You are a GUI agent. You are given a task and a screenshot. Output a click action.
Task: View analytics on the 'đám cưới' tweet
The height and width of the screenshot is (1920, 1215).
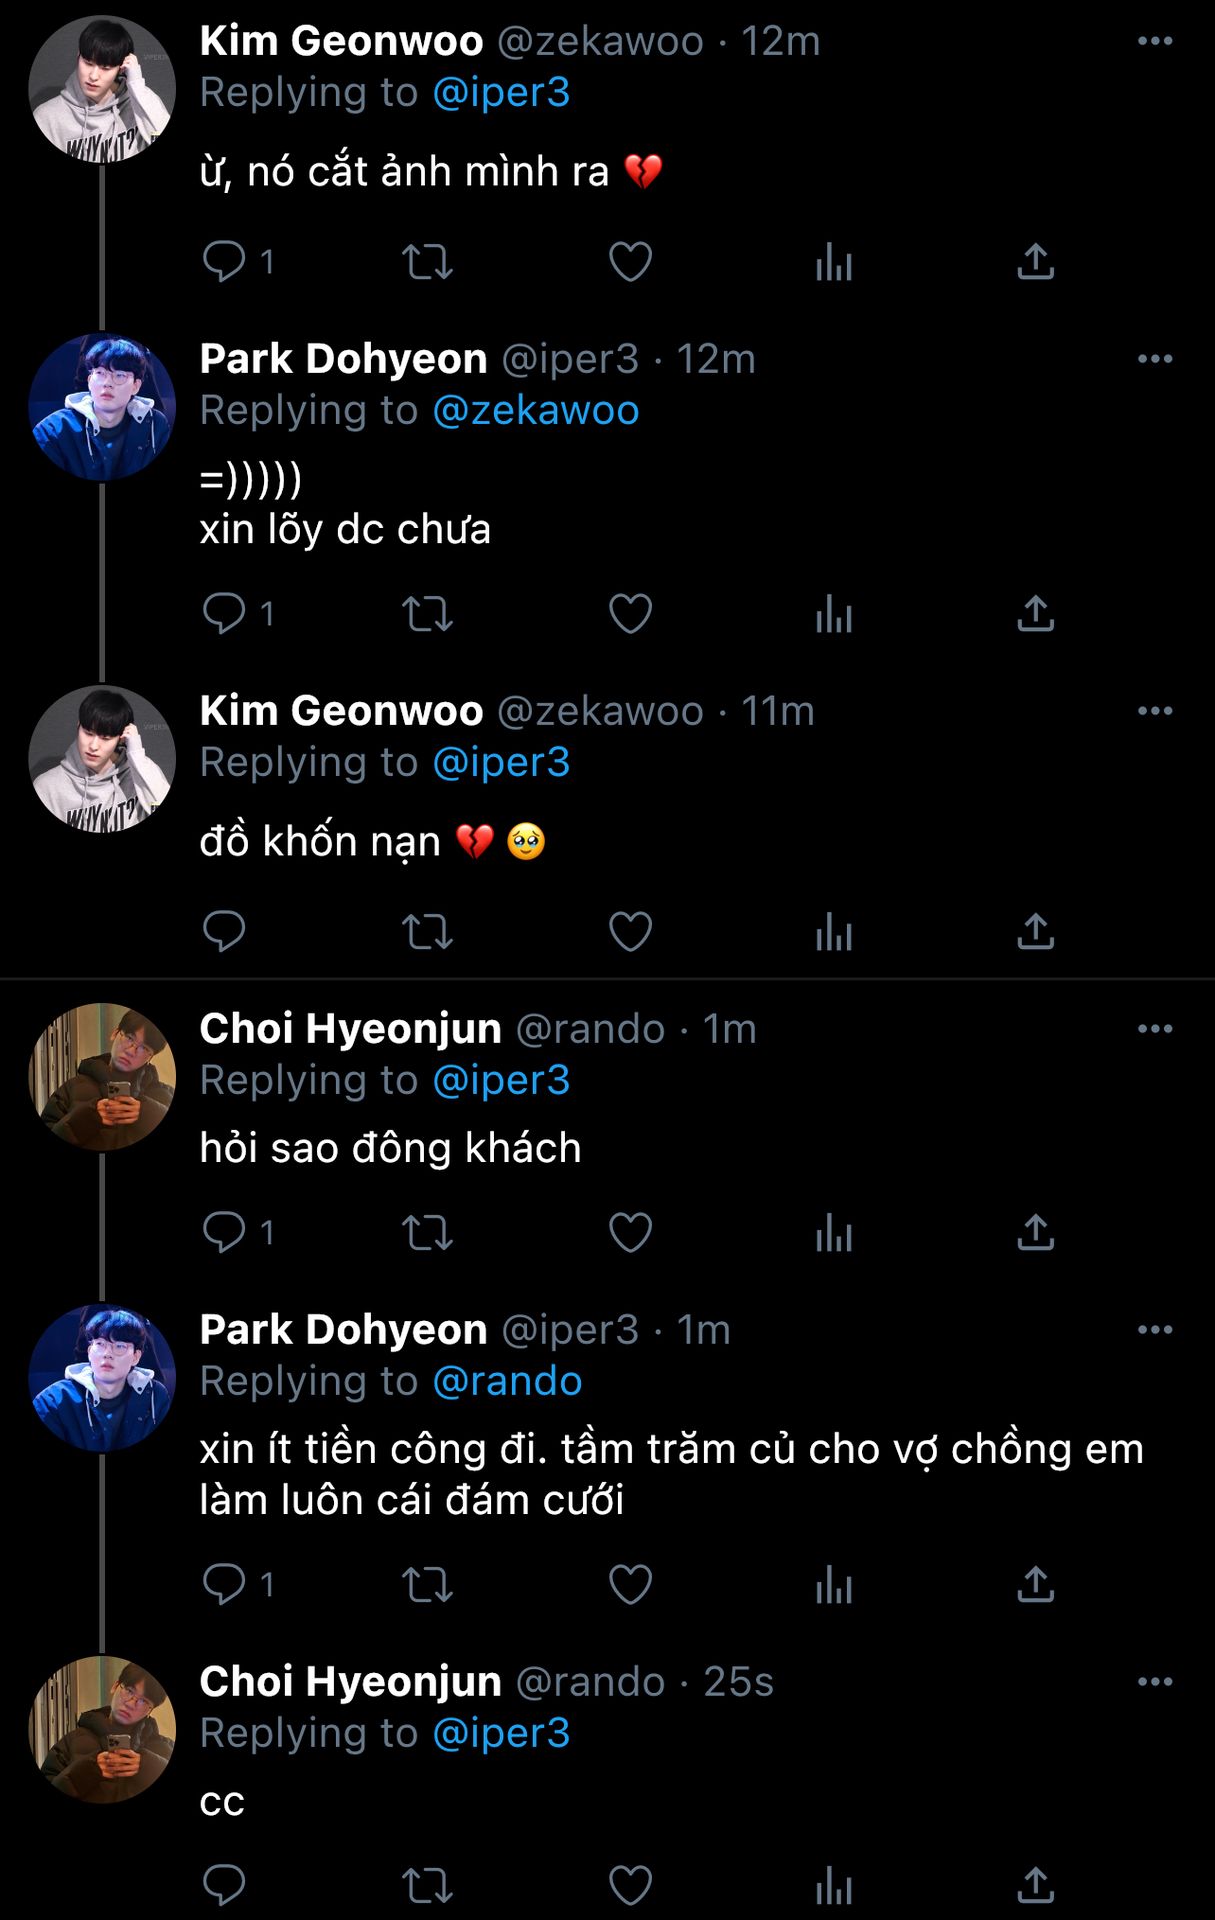[x=833, y=1585]
